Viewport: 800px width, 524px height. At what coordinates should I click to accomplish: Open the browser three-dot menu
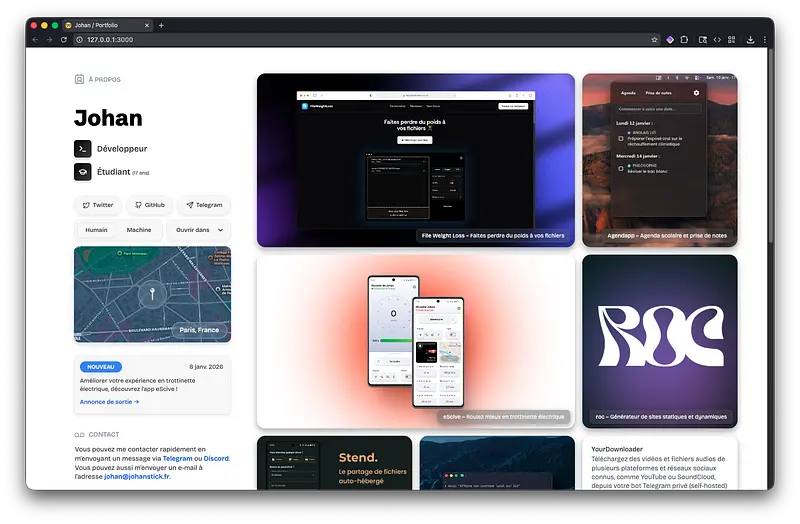click(766, 40)
